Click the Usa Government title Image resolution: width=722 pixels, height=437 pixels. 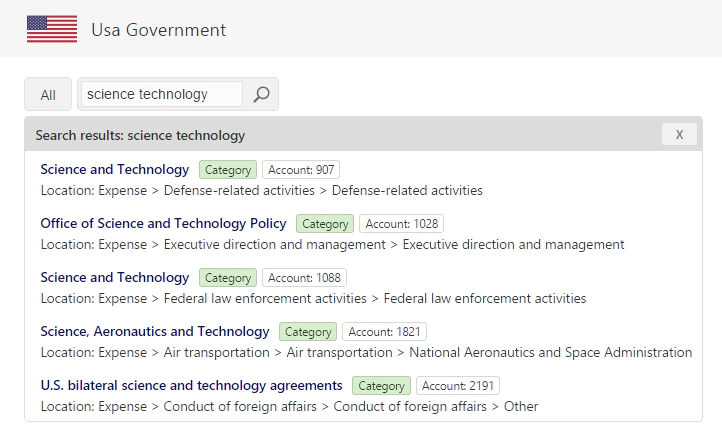tap(158, 30)
